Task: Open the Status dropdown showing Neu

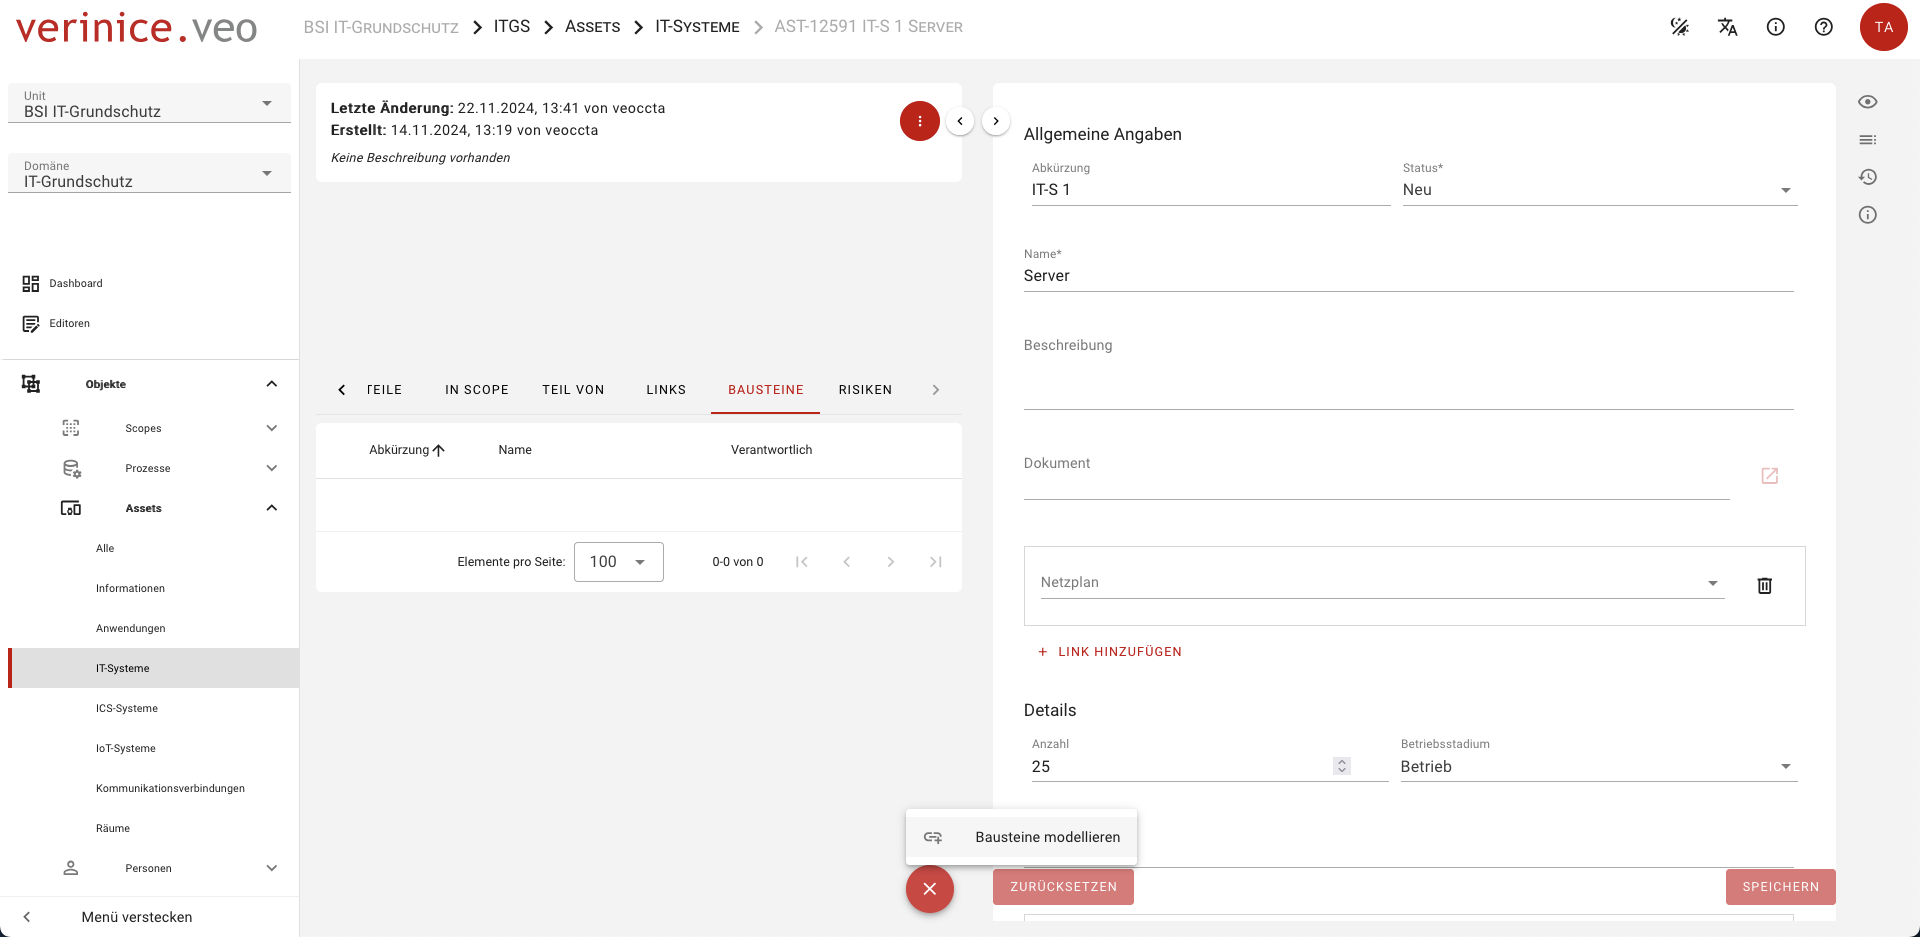Action: click(x=1598, y=190)
